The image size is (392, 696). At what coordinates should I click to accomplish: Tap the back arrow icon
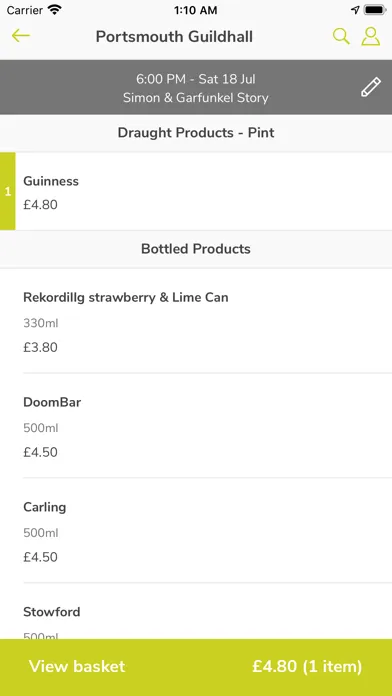[20, 36]
